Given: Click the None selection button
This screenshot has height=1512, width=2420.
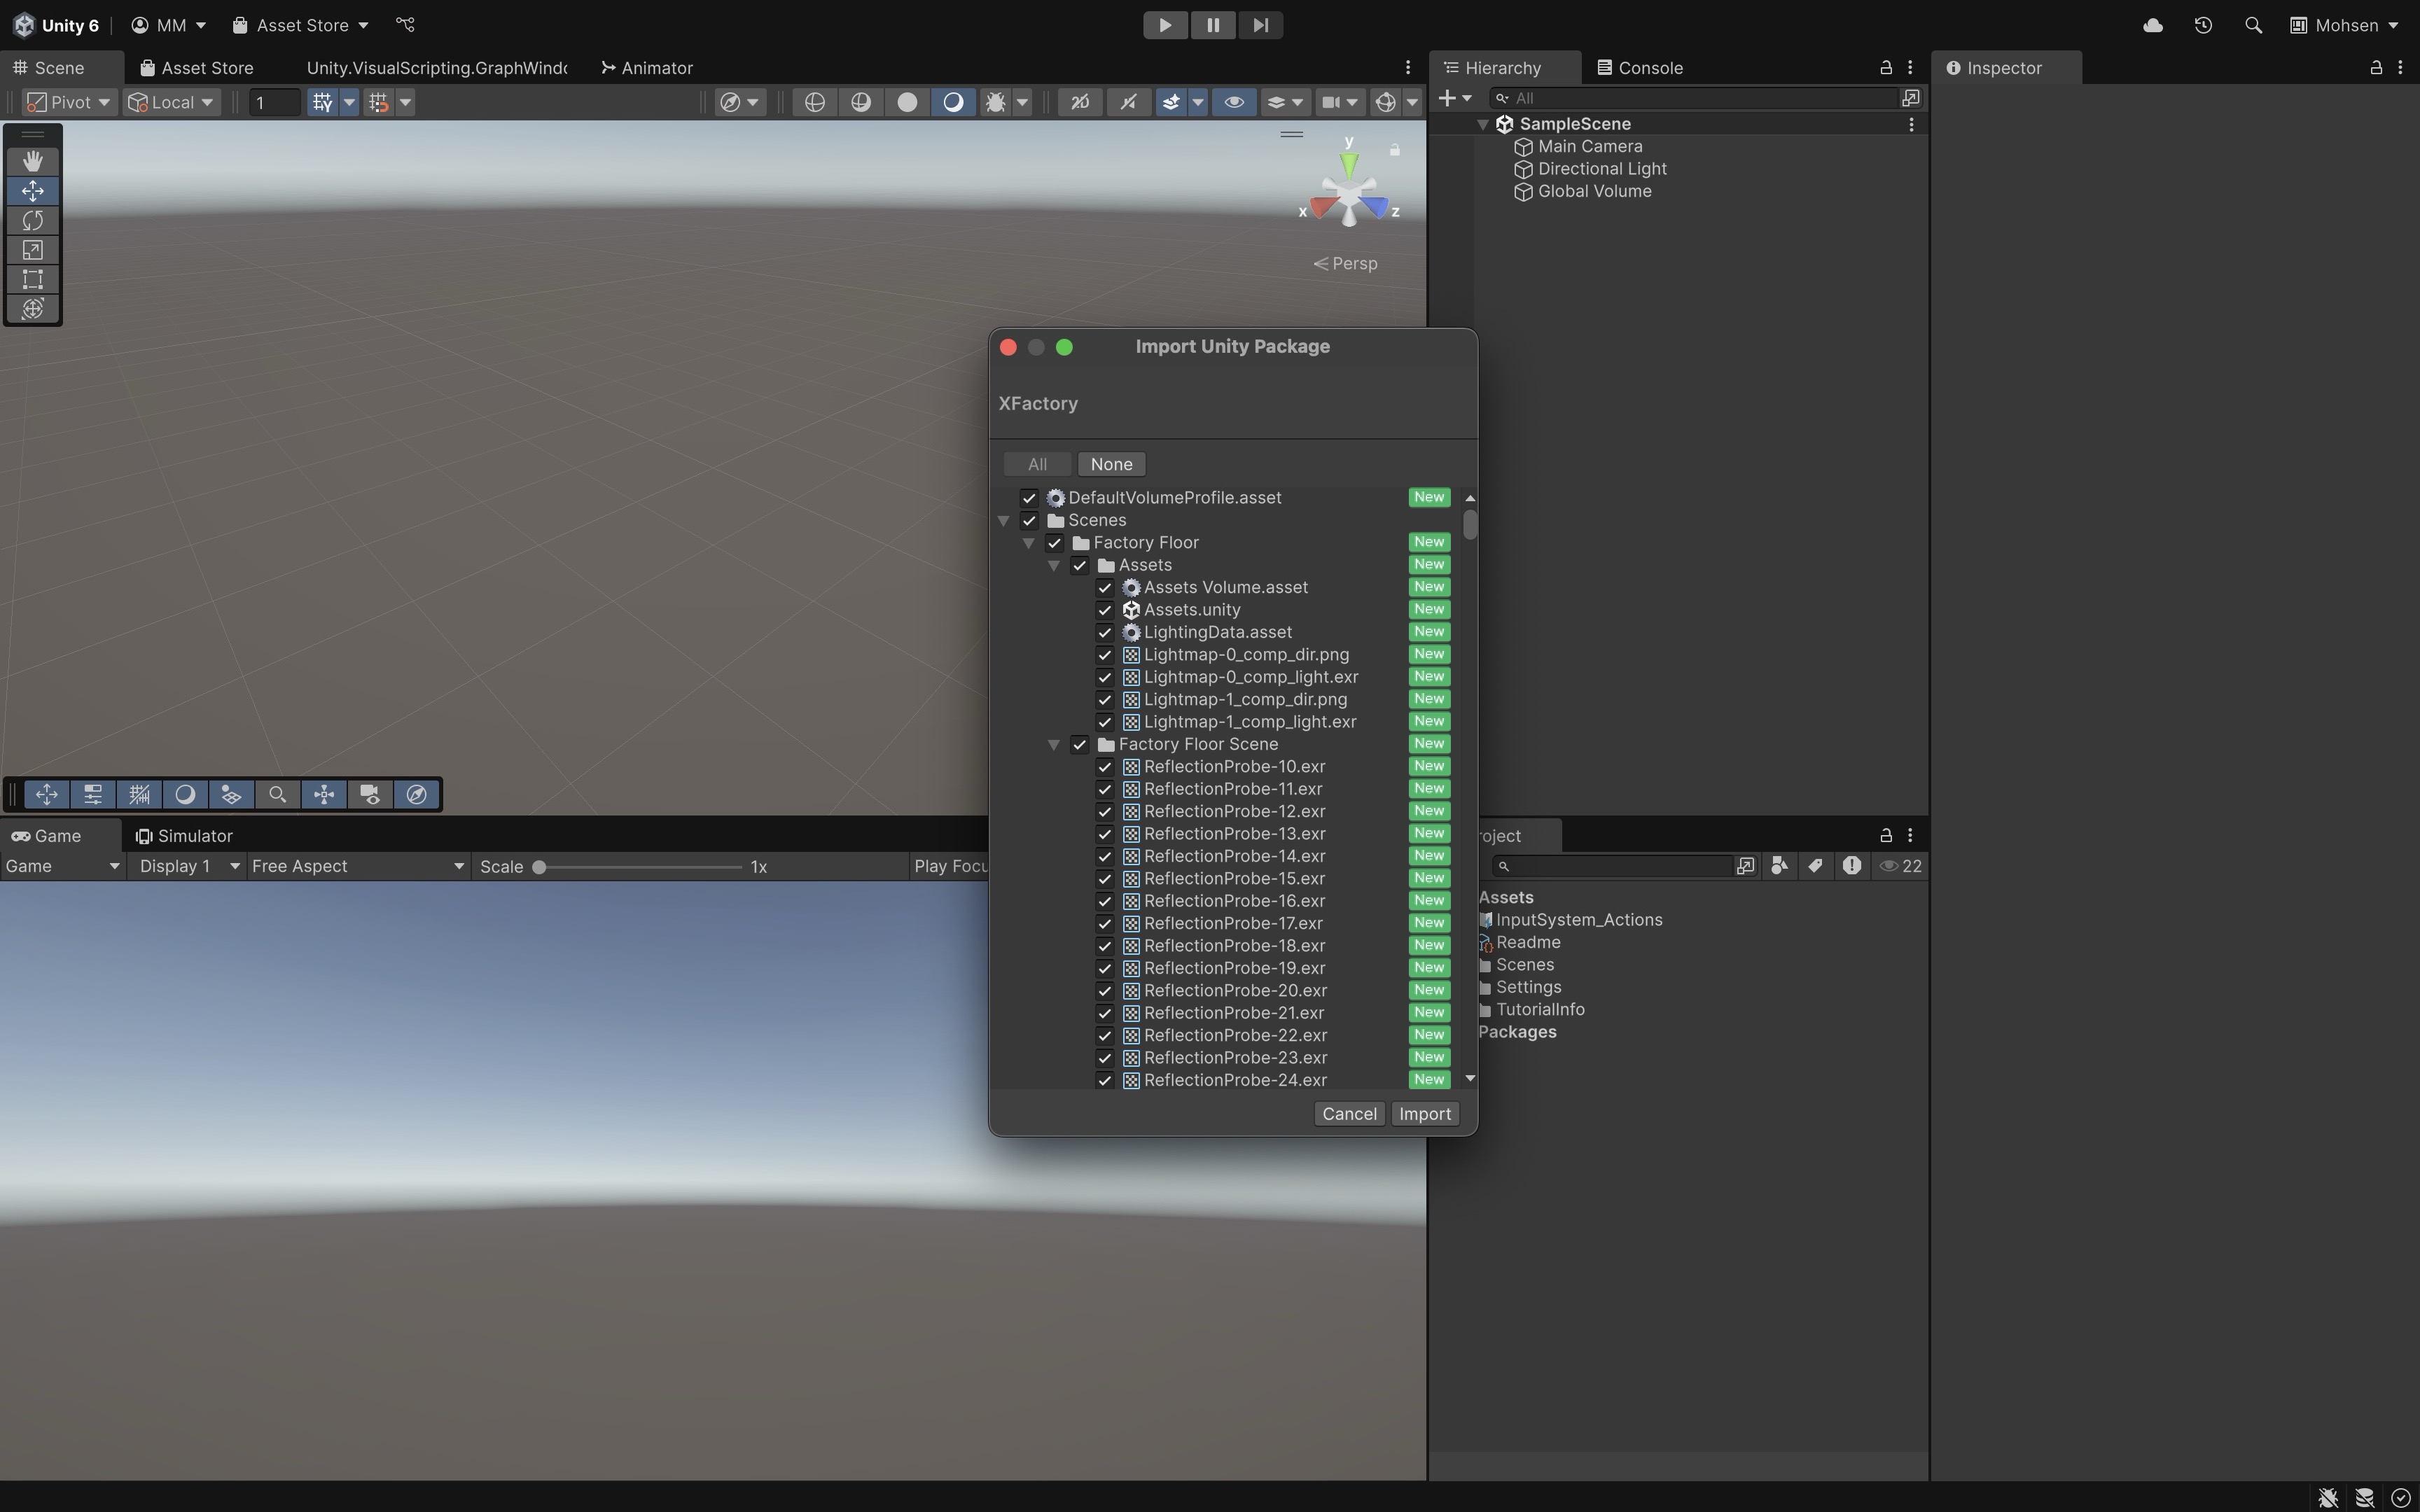Looking at the screenshot, I should coord(1111,464).
